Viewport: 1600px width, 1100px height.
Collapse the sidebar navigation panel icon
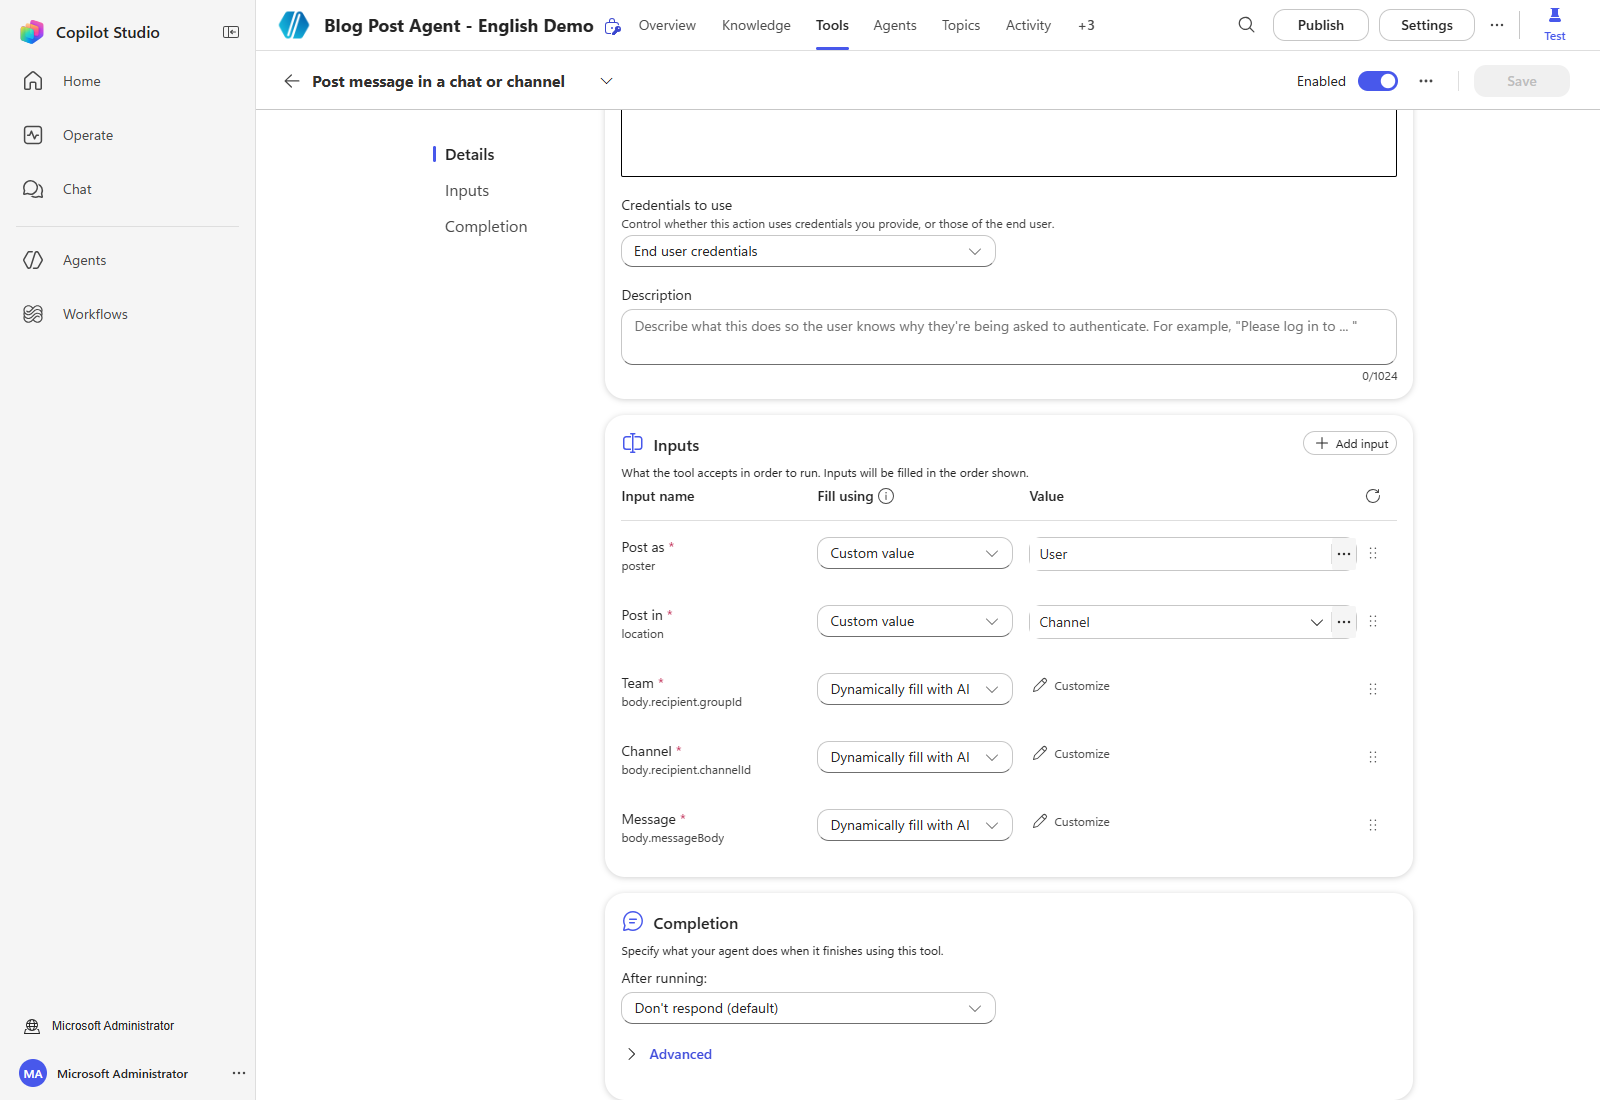(231, 32)
